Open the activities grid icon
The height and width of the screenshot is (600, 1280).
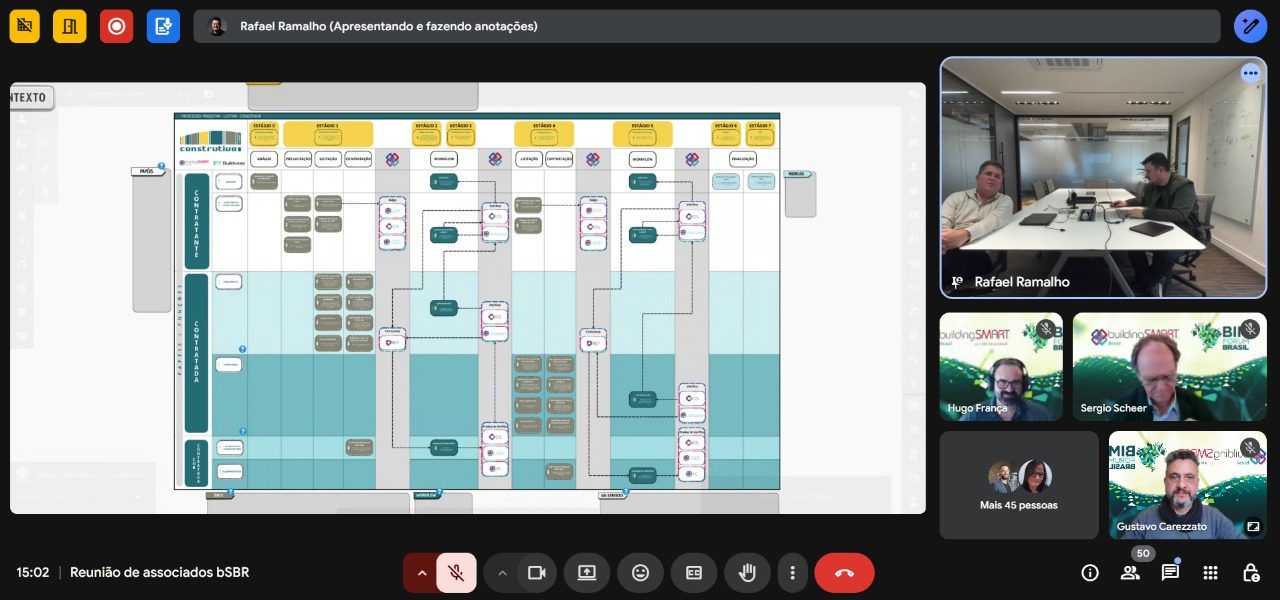coord(1210,573)
